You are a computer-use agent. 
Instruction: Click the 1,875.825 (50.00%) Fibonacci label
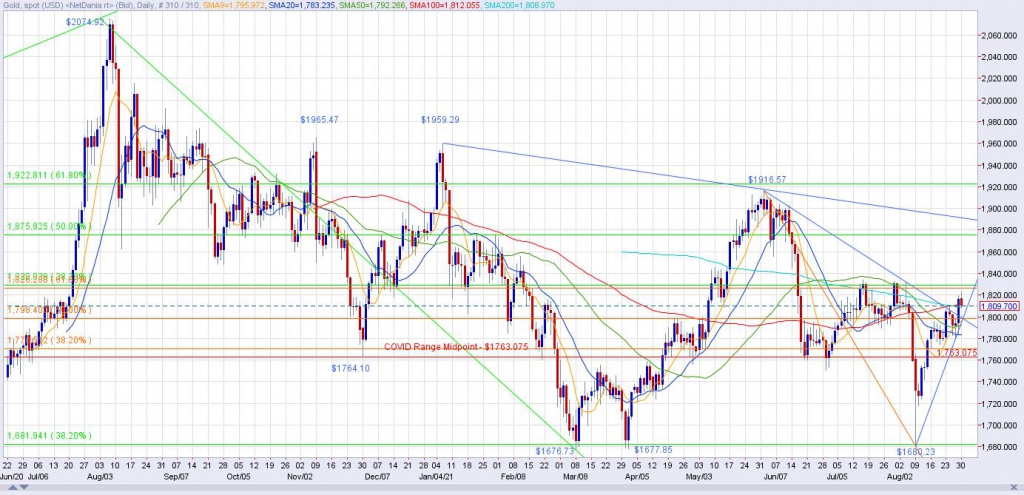pyautogui.click(x=49, y=227)
